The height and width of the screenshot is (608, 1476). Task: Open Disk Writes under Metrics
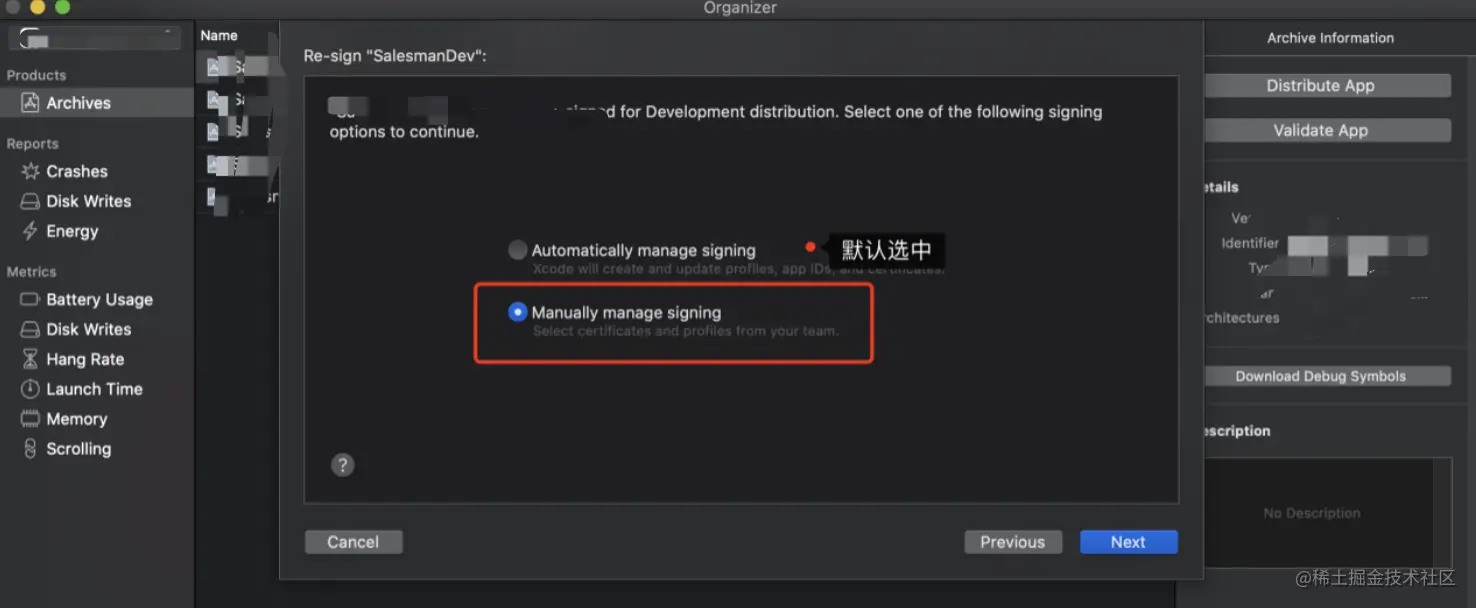pos(88,330)
